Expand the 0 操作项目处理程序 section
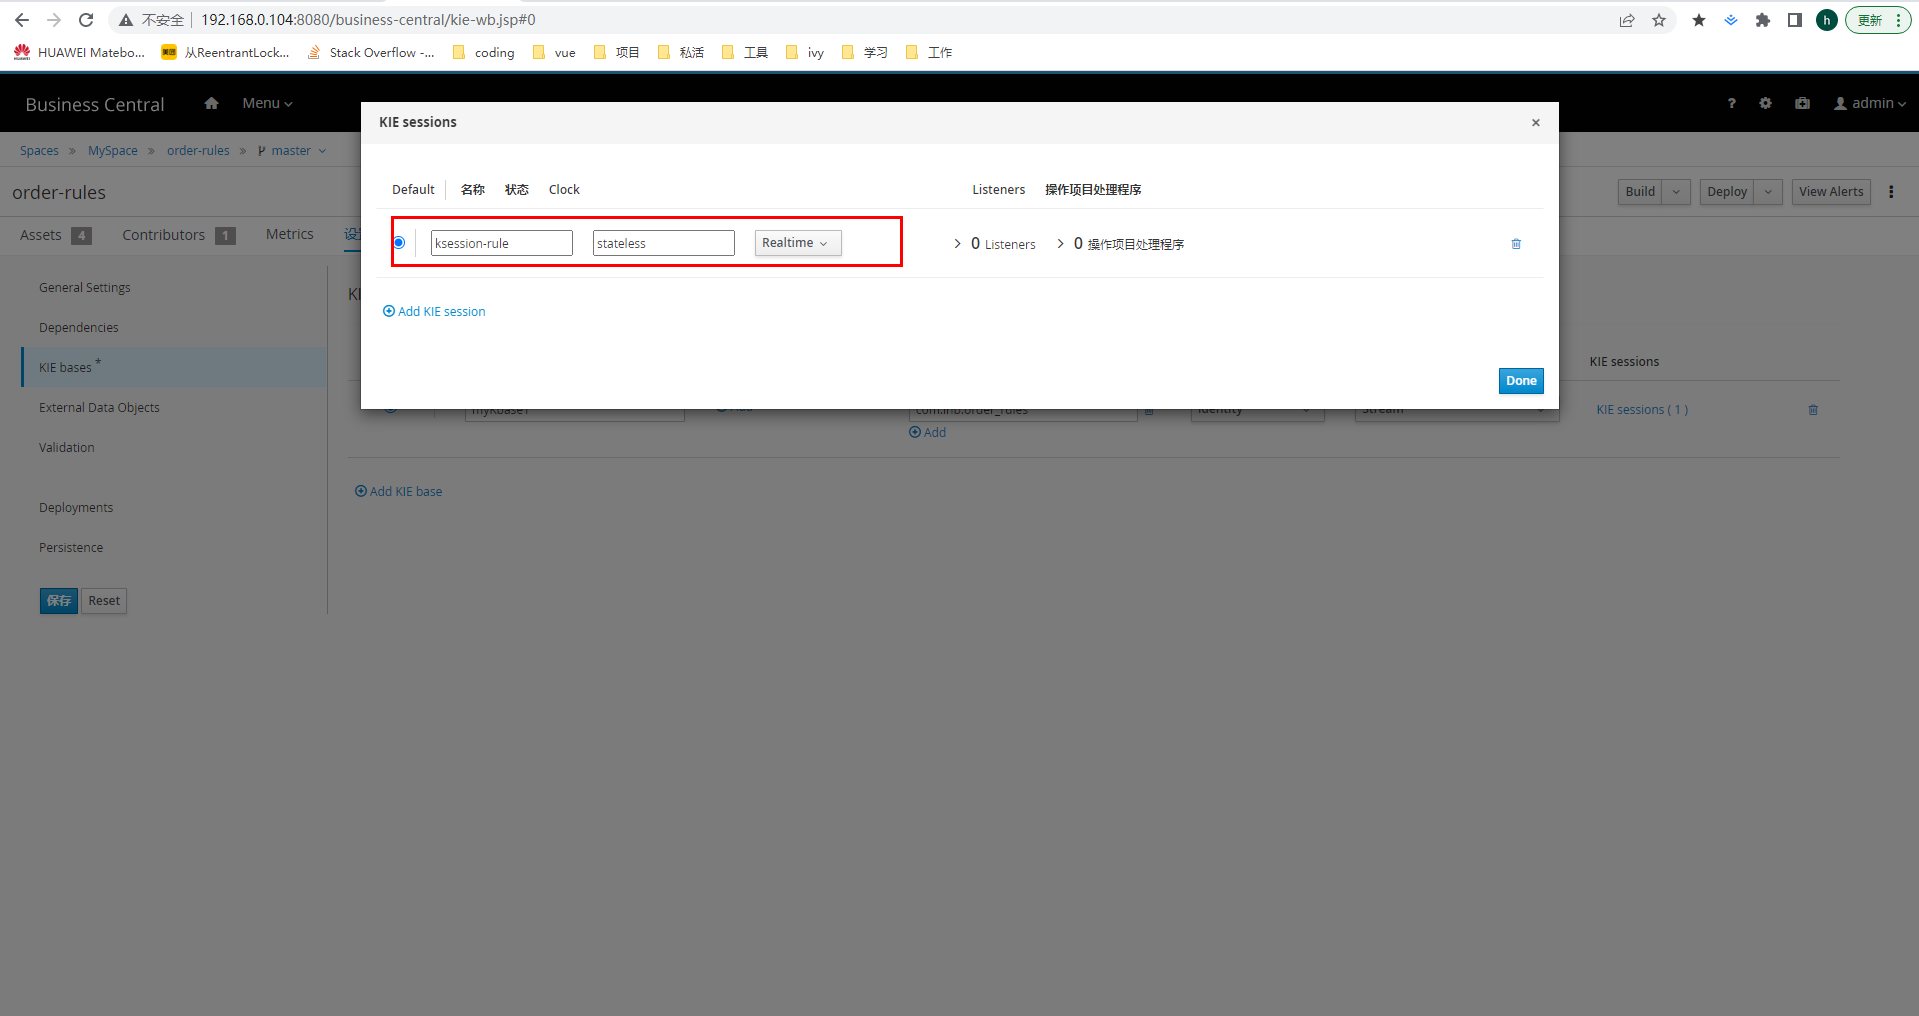 pyautogui.click(x=1120, y=244)
